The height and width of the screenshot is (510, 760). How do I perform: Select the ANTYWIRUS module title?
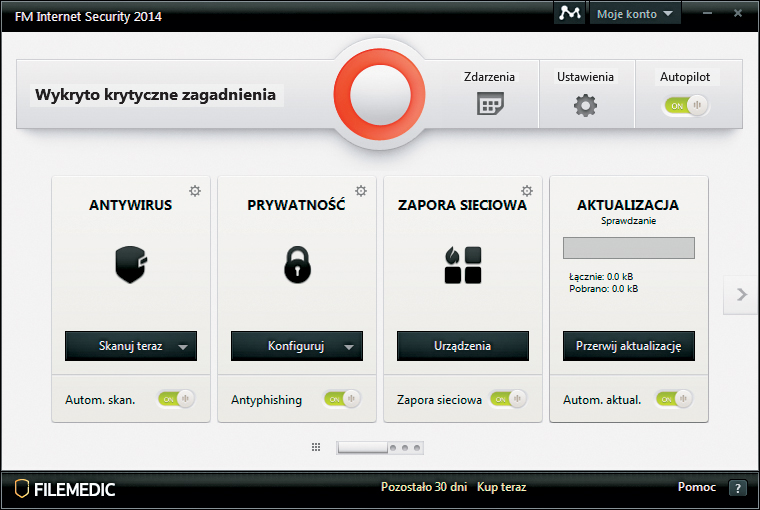point(130,205)
